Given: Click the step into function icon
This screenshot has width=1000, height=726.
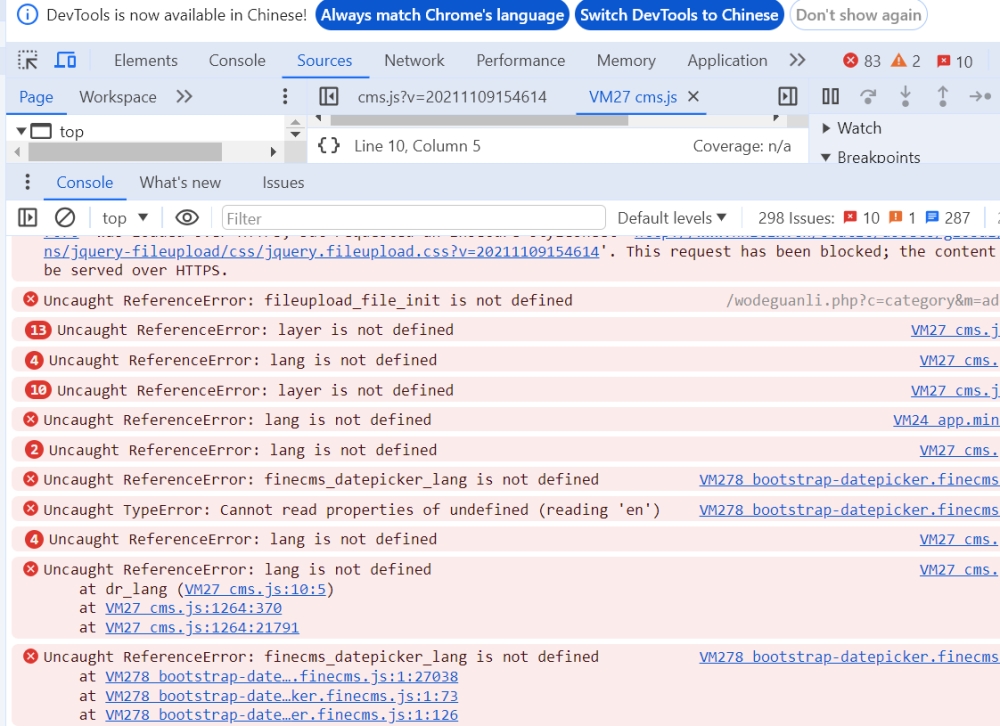Looking at the screenshot, I should pos(905,97).
